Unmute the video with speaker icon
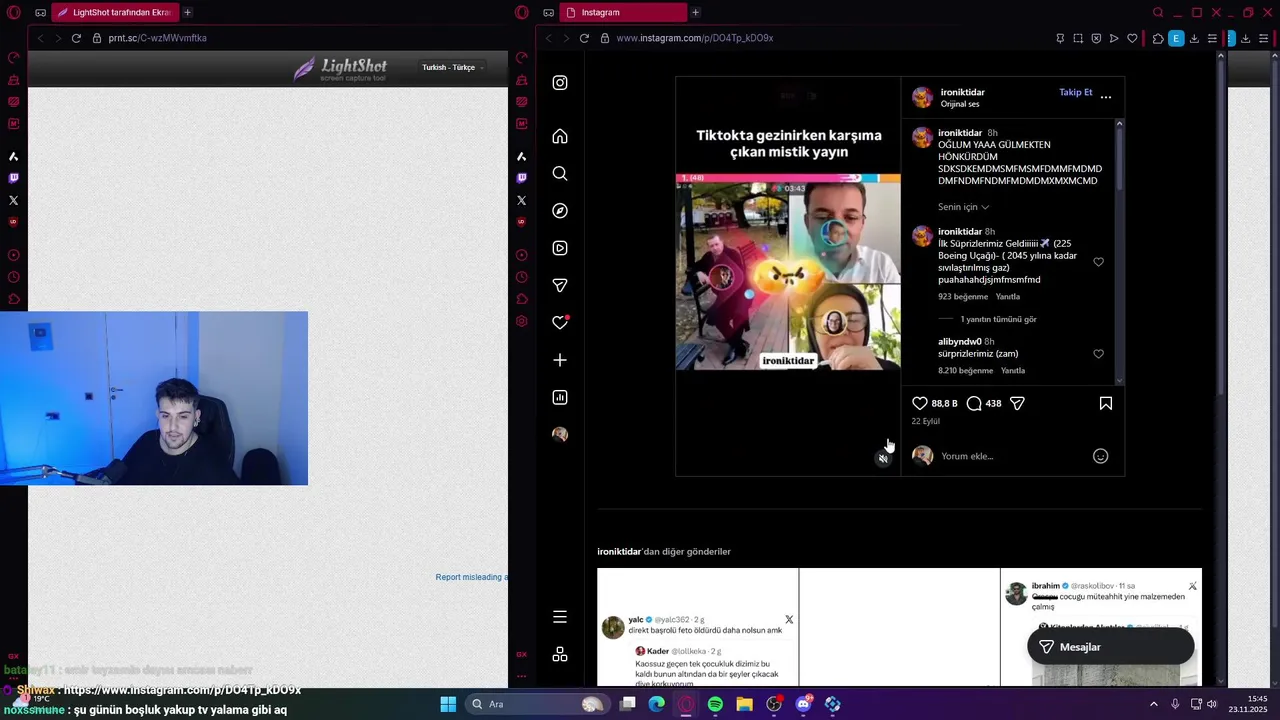Viewport: 1280px width, 720px height. point(883,458)
